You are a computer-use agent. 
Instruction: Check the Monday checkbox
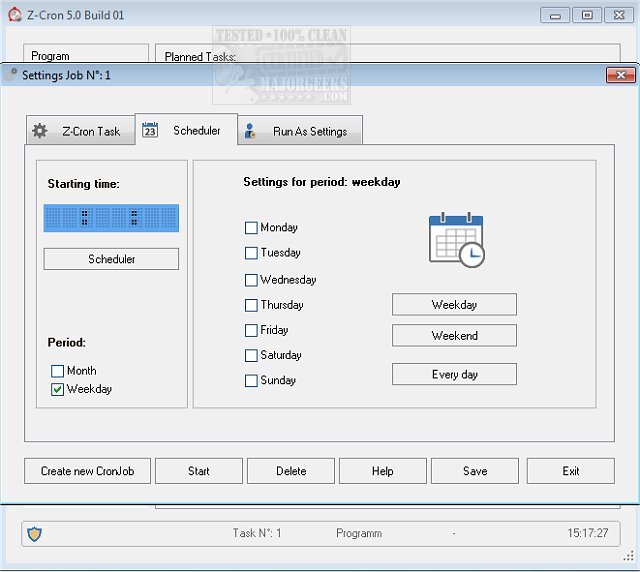coord(251,227)
